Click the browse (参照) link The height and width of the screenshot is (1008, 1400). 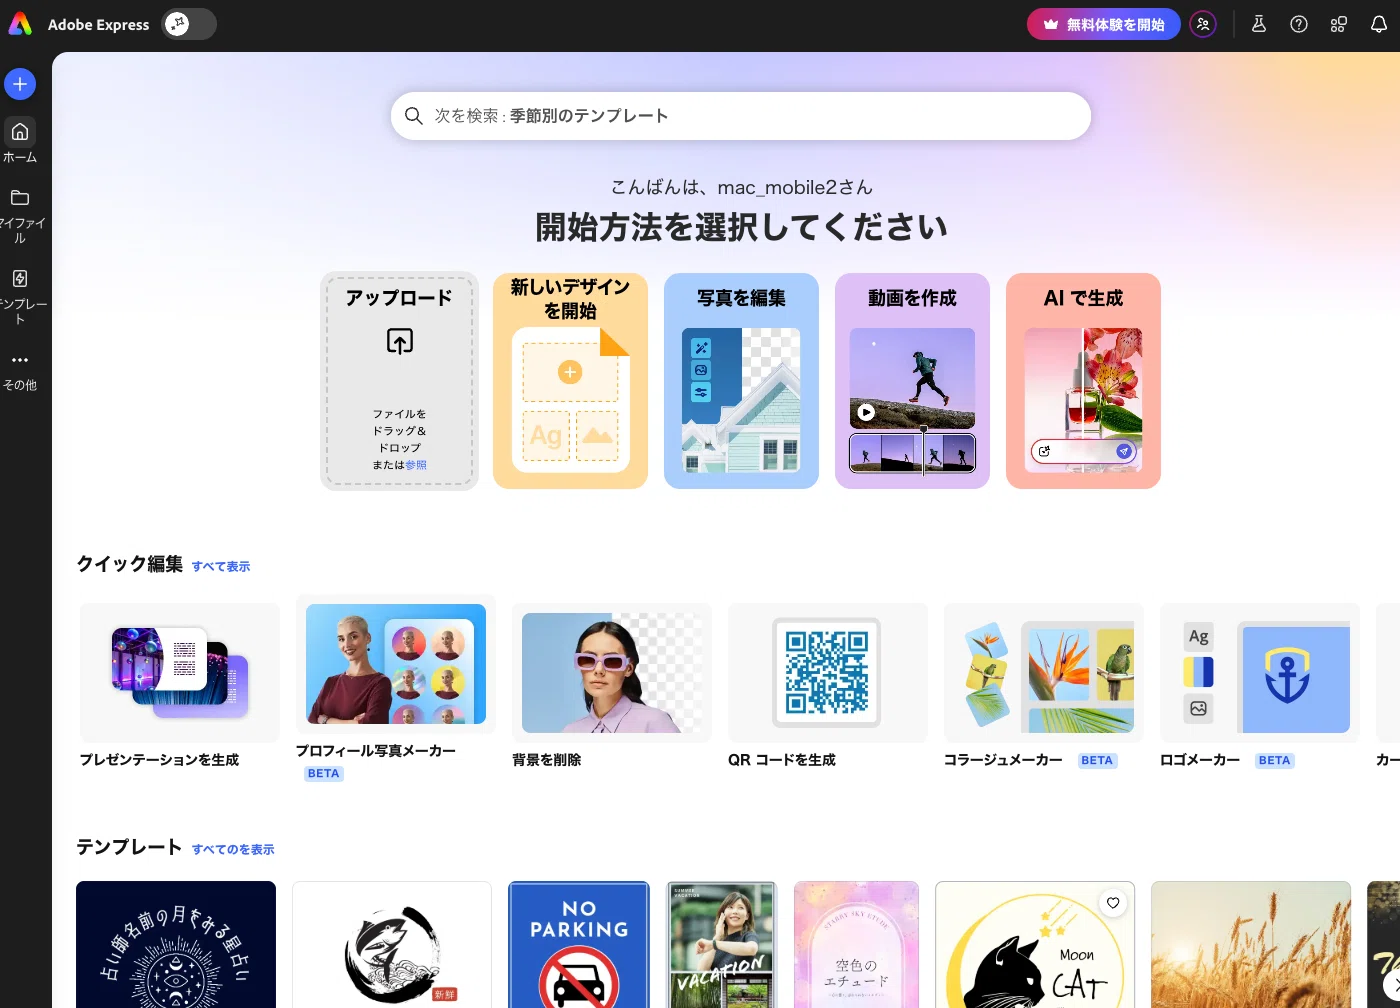tap(416, 465)
